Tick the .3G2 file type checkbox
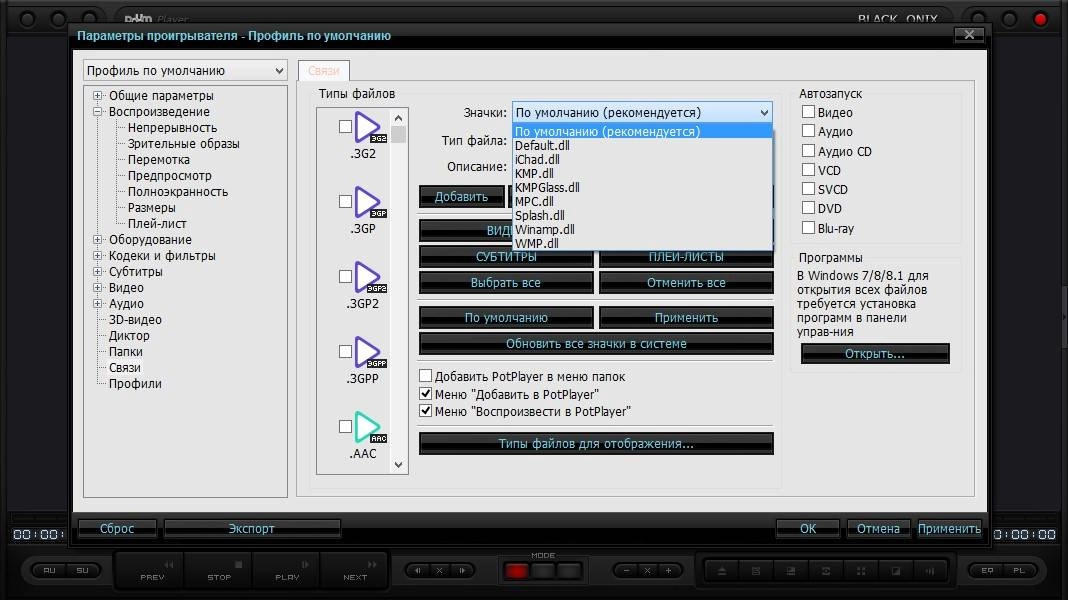Viewport: 1068px width, 600px height. (x=345, y=127)
